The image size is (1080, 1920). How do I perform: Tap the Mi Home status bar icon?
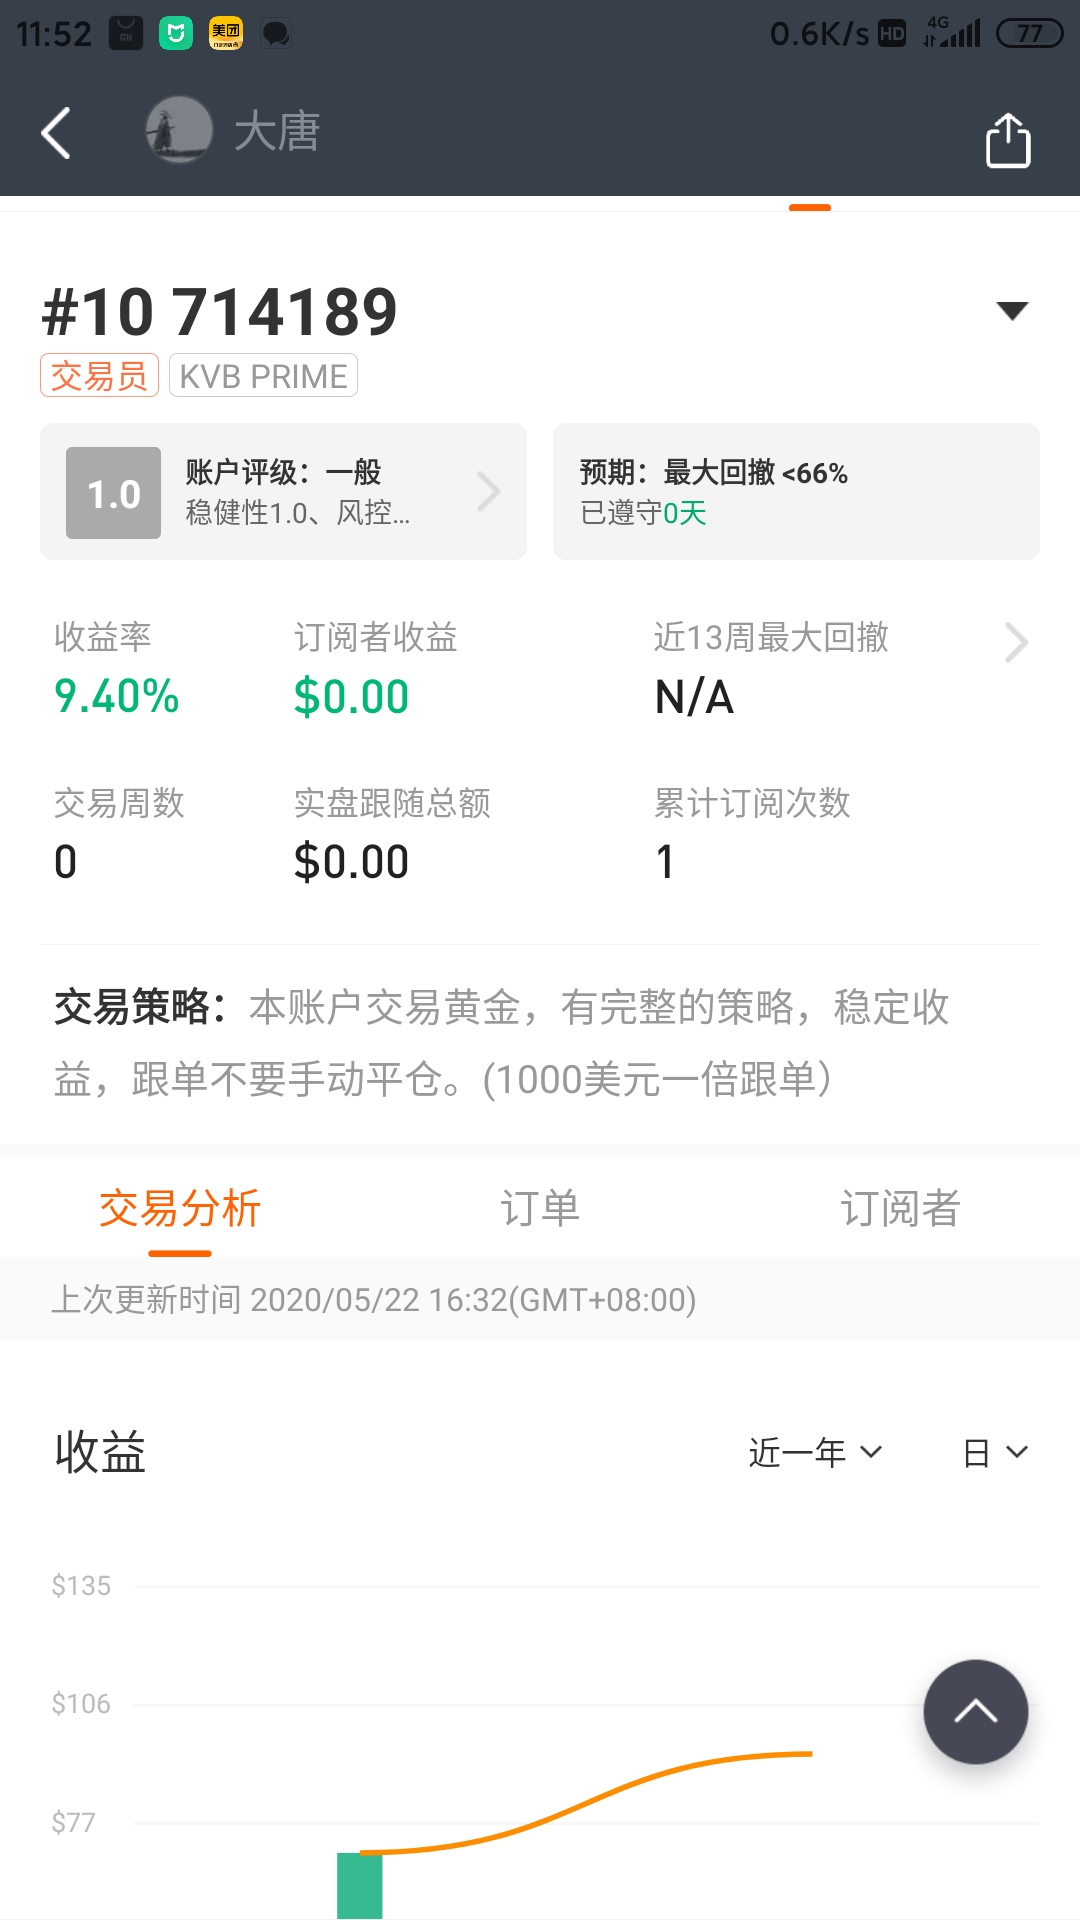tap(175, 34)
